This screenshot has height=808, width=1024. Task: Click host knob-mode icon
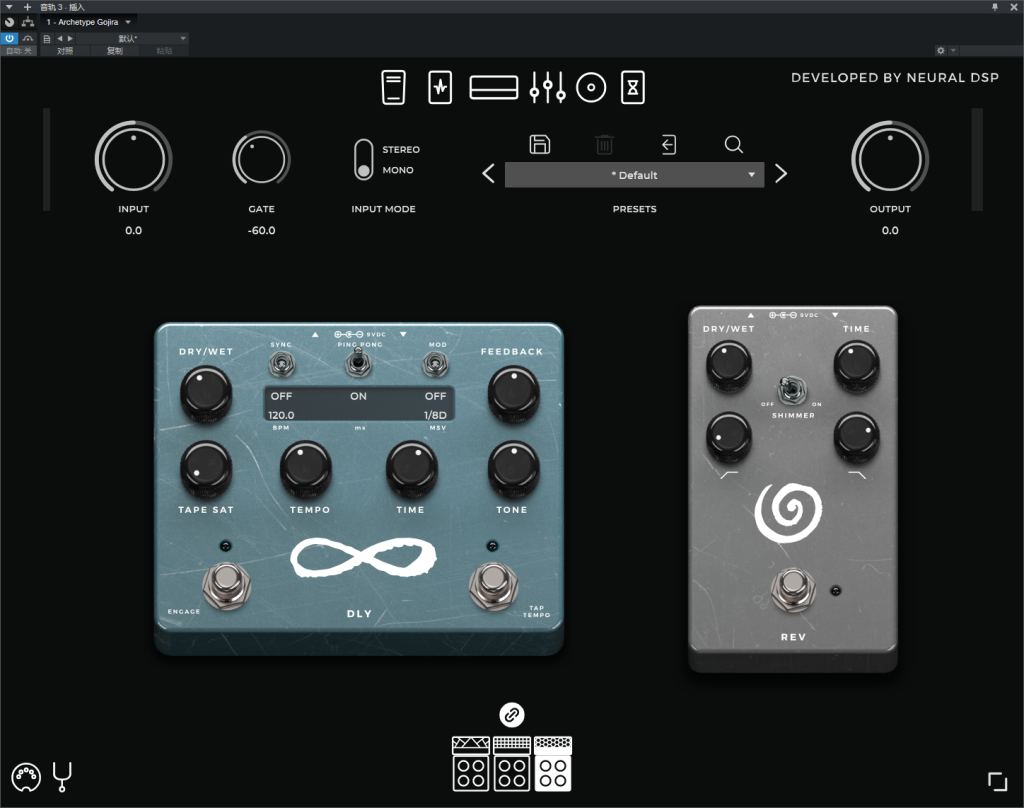10,22
